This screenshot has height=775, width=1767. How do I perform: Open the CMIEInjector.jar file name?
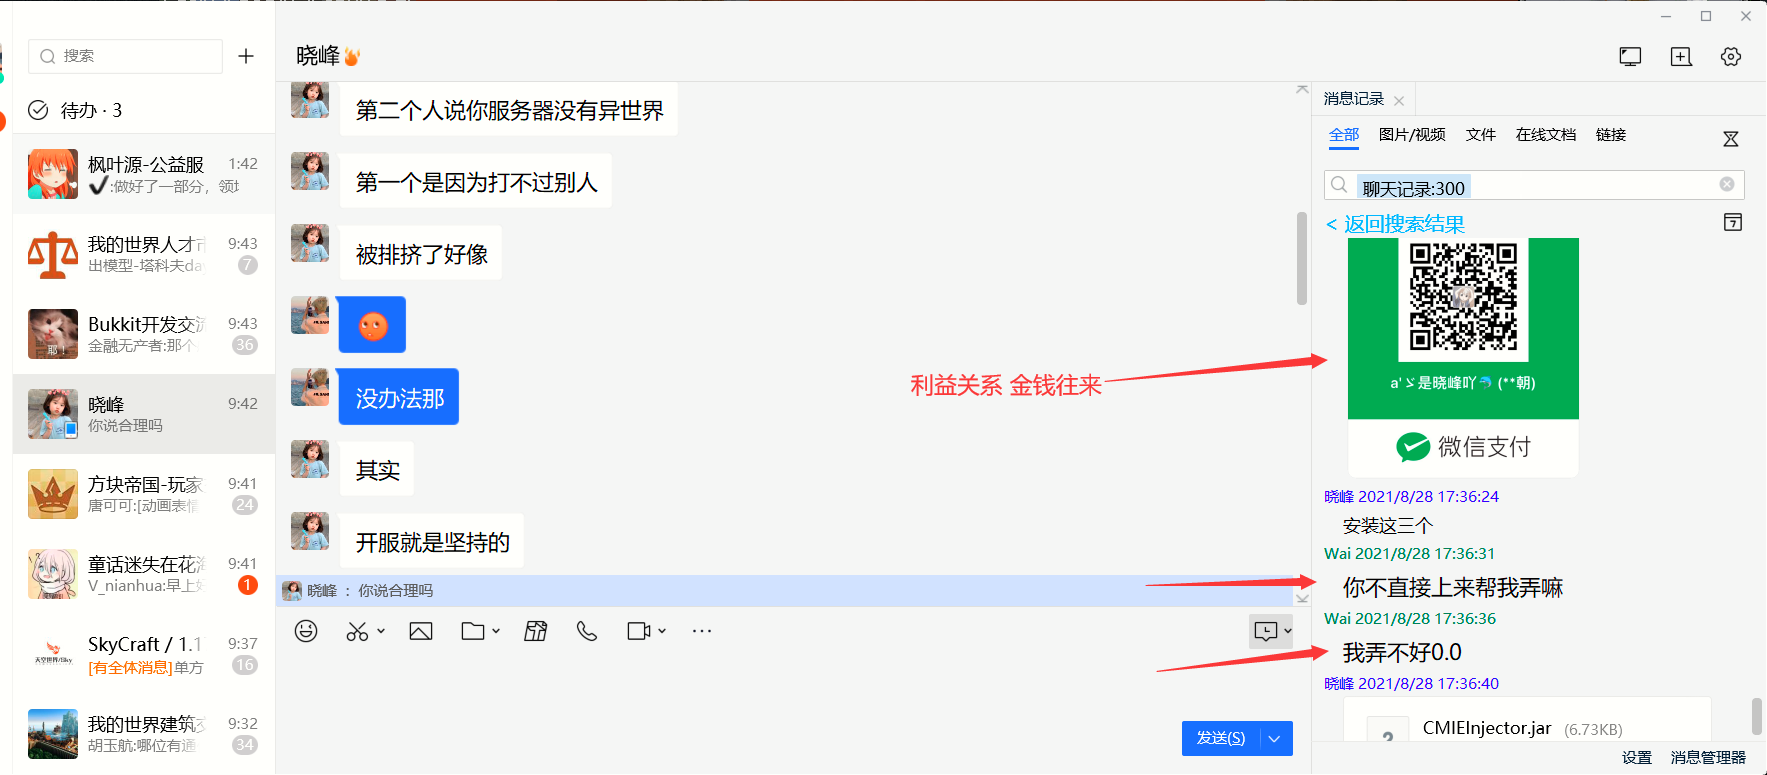tap(1487, 728)
